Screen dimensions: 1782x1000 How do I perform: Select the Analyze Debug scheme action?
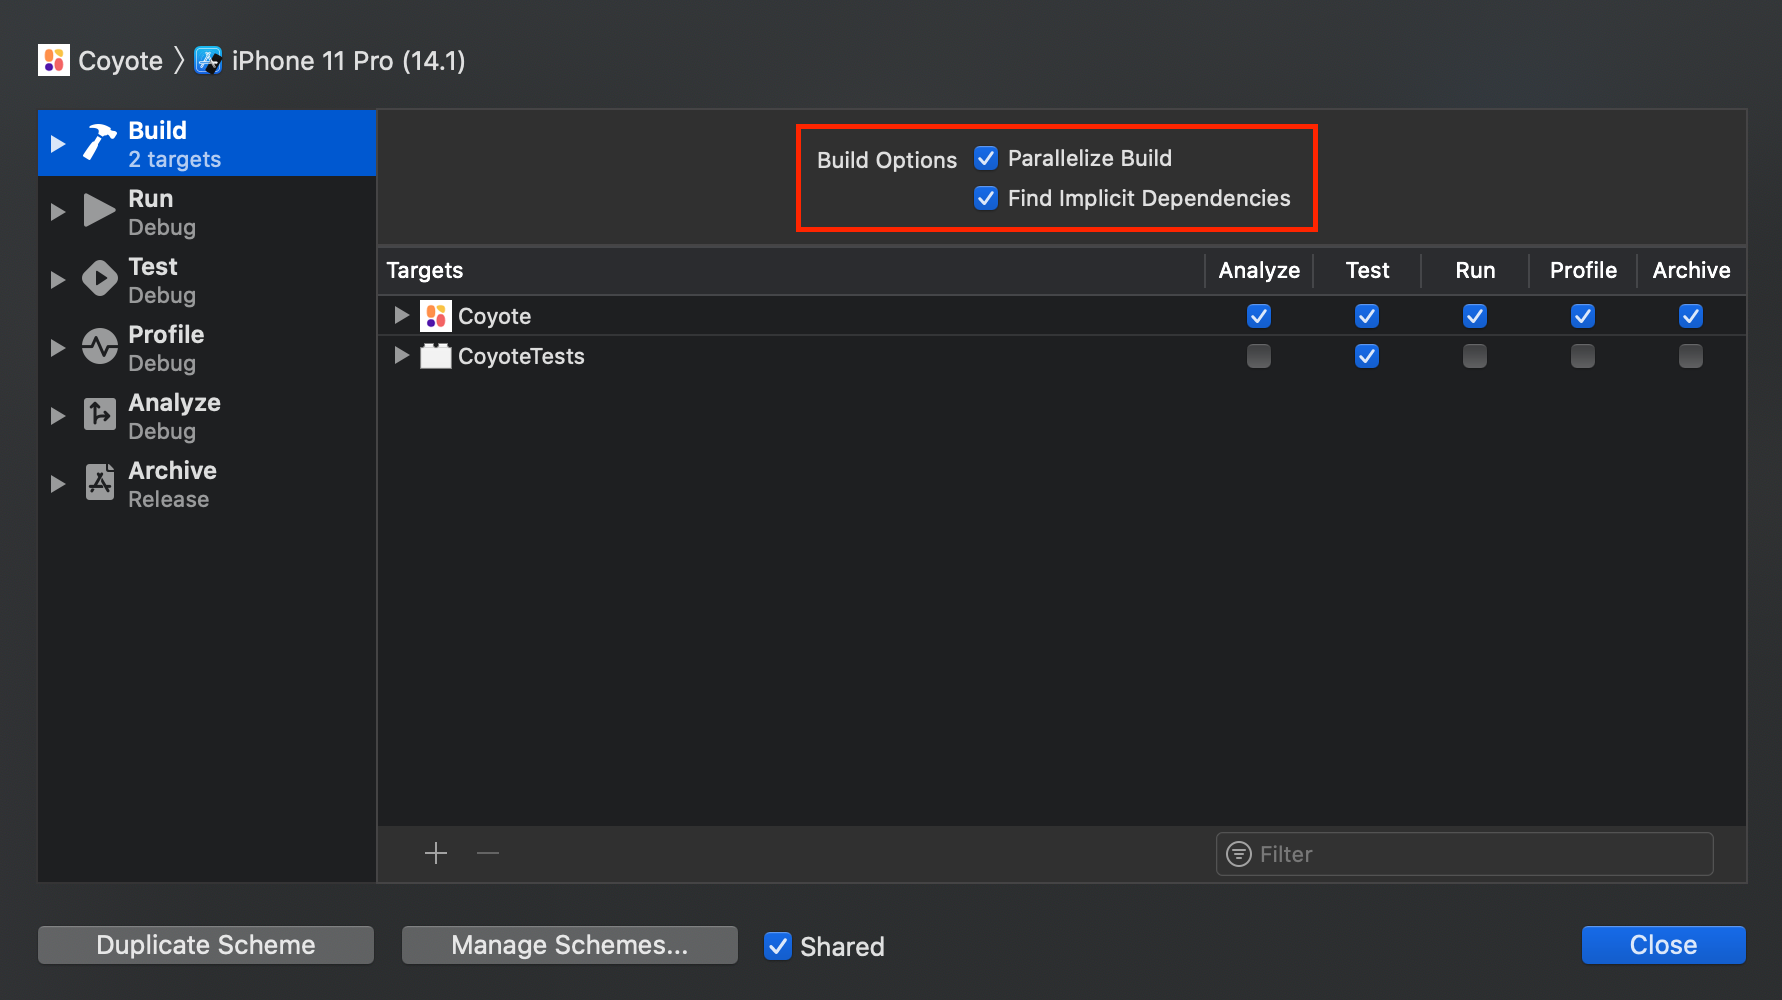click(207, 416)
